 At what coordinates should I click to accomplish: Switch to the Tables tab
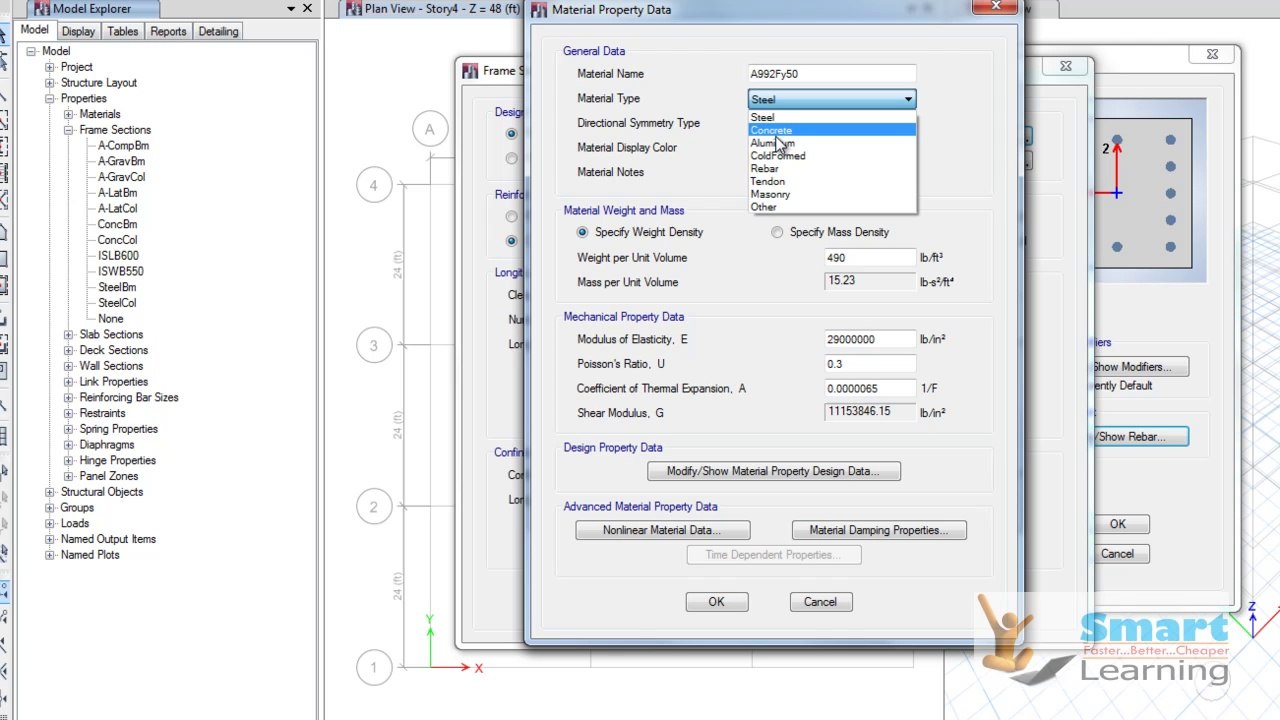click(x=123, y=31)
